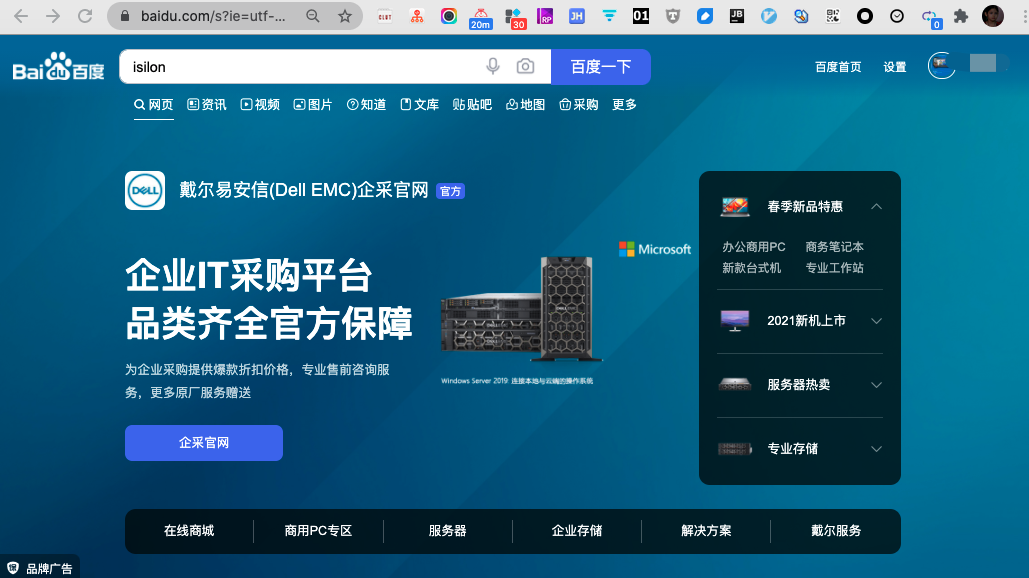Click the Baidu logo
The width and height of the screenshot is (1029, 578).
58,68
